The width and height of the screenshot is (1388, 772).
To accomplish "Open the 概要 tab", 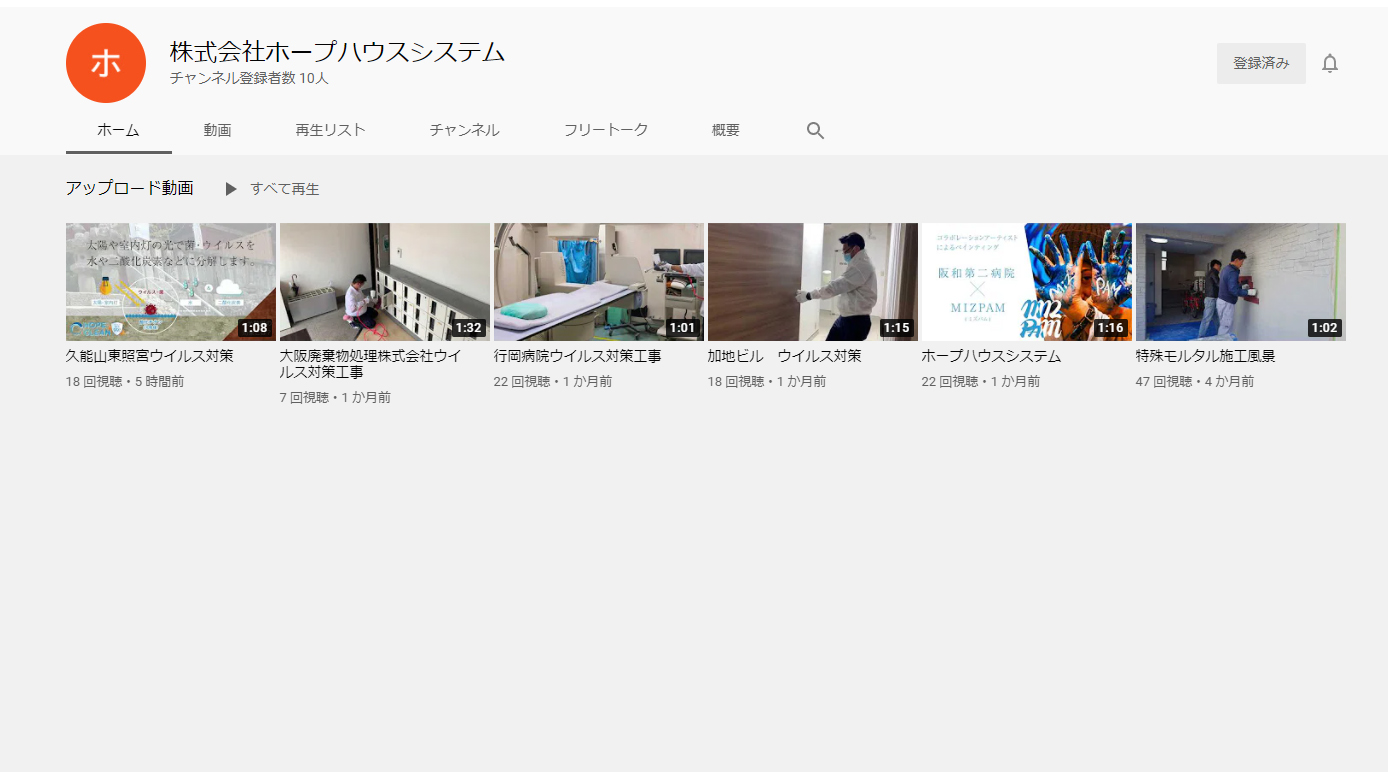I will point(725,130).
